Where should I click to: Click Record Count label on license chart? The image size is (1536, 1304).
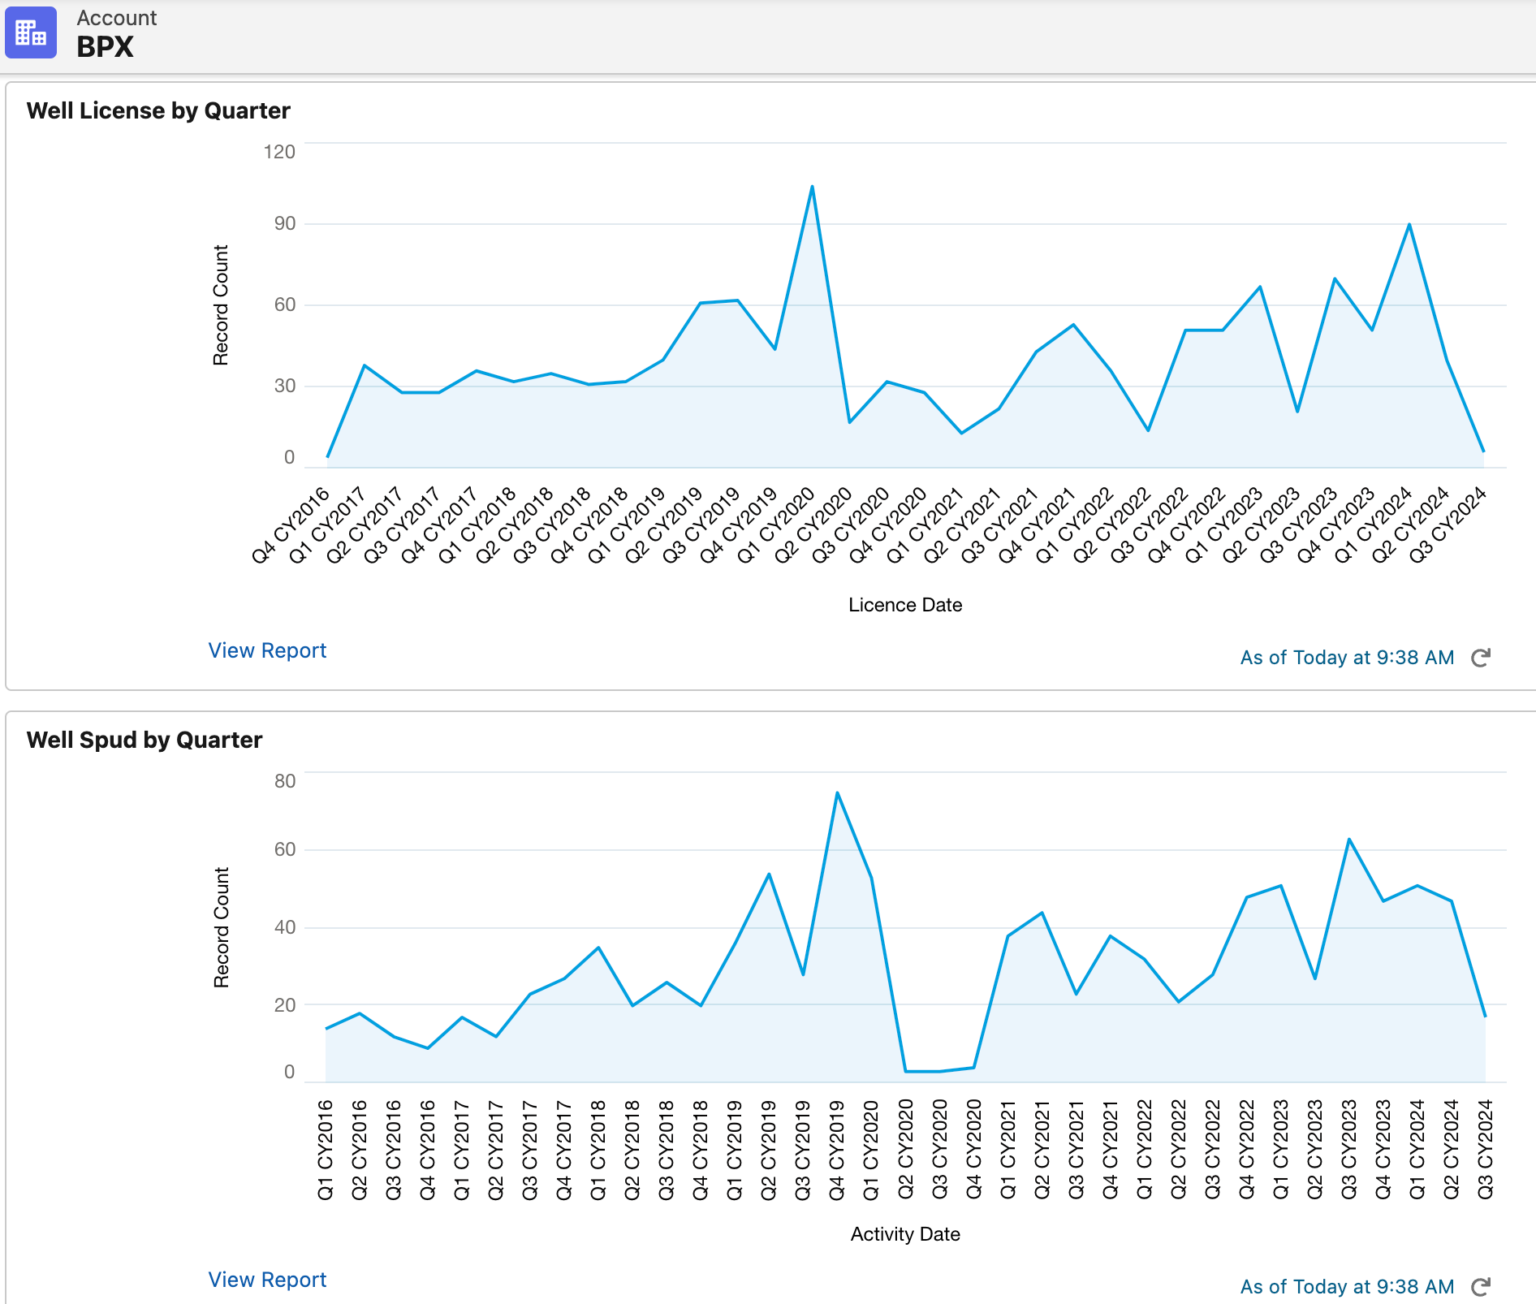click(221, 305)
